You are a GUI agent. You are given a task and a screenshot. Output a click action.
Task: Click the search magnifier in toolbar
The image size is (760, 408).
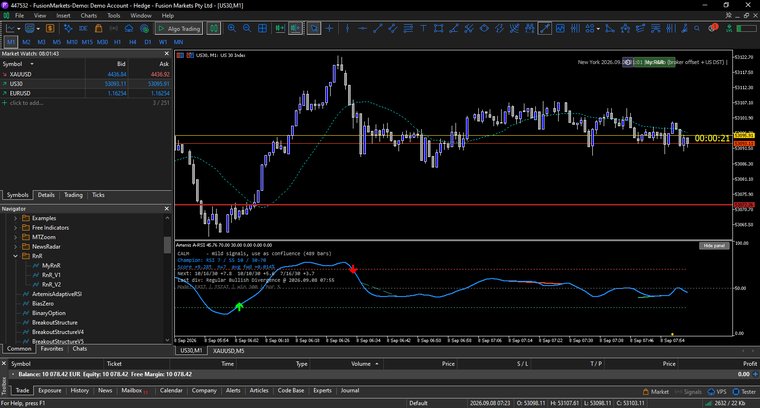pos(697,29)
